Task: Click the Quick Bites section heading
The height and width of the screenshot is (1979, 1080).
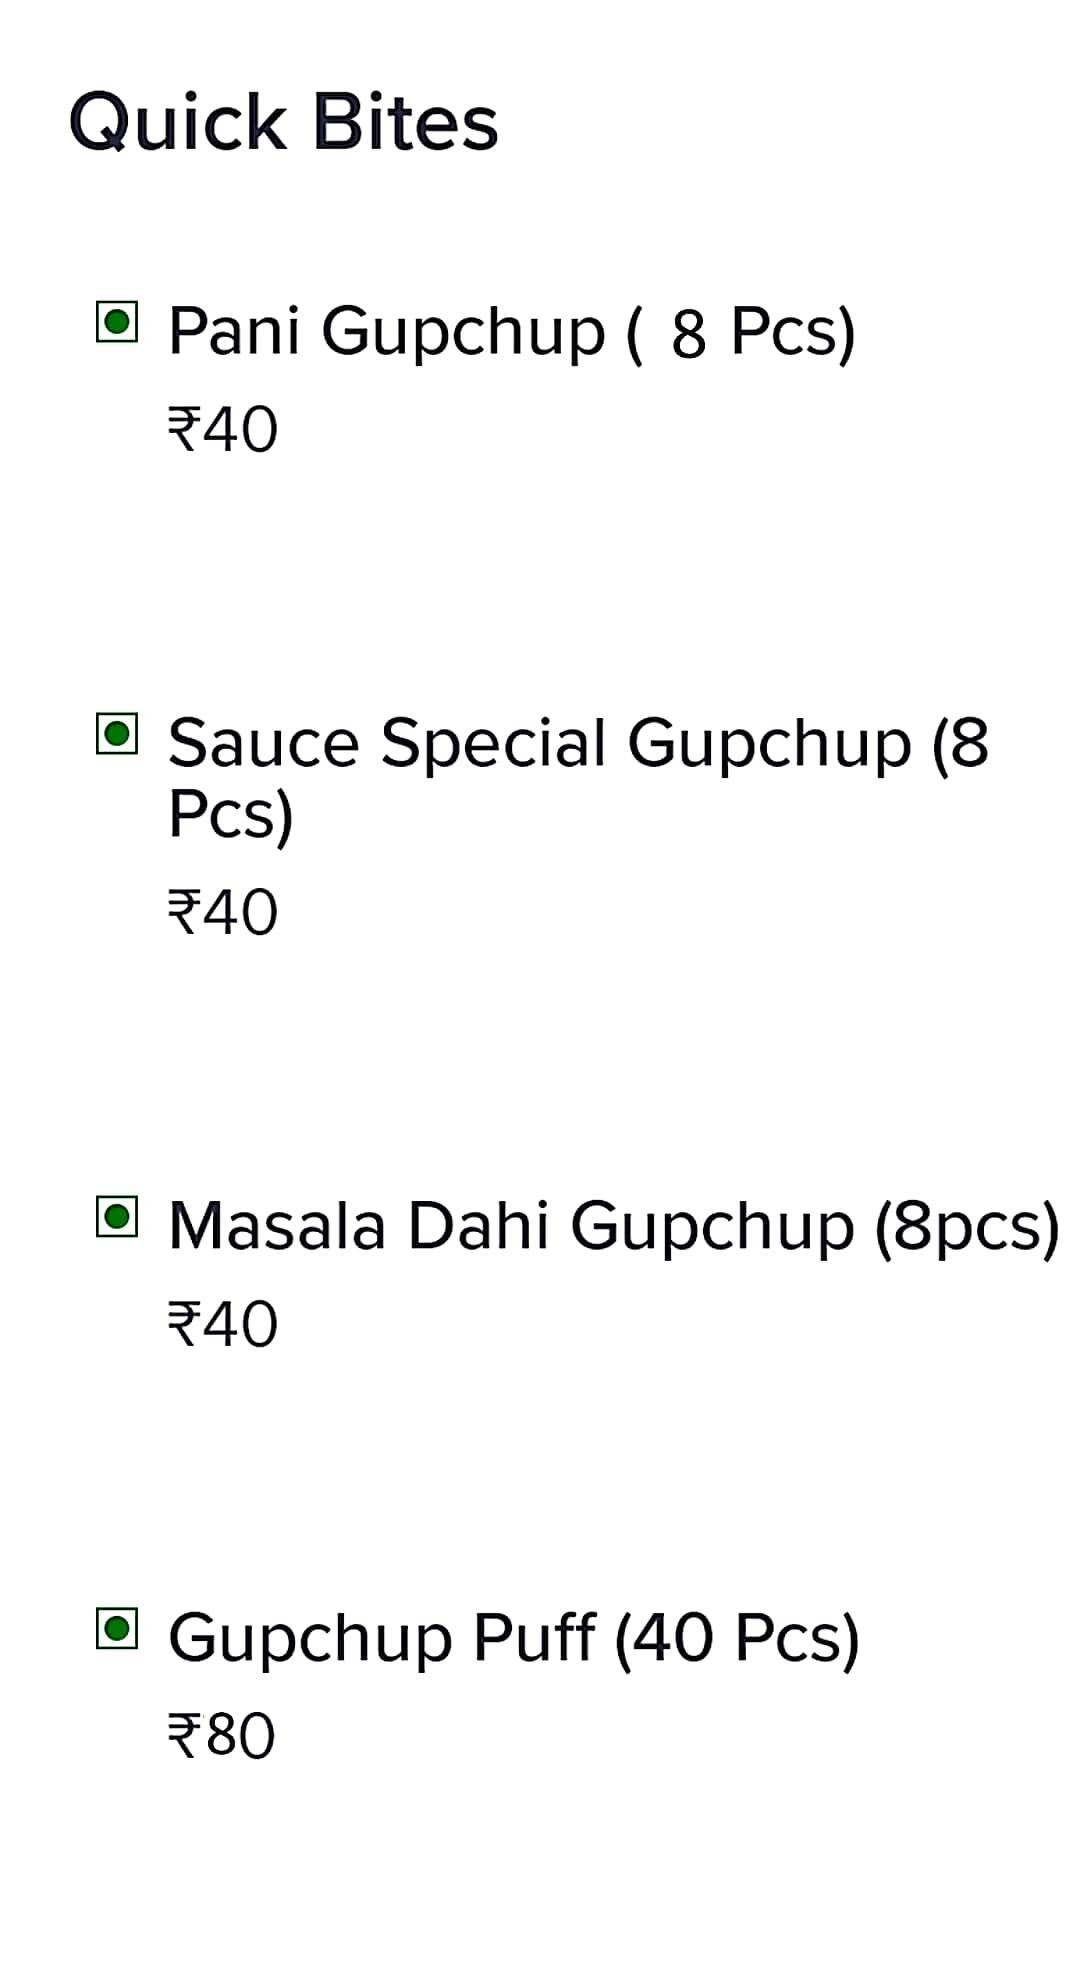Action: 283,122
